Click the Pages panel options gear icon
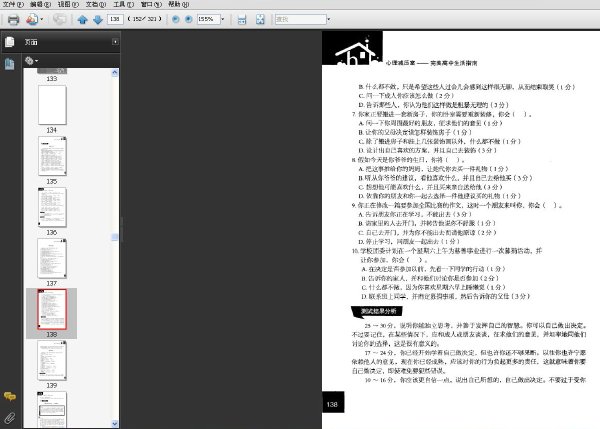600x429 pixels. 29,60
